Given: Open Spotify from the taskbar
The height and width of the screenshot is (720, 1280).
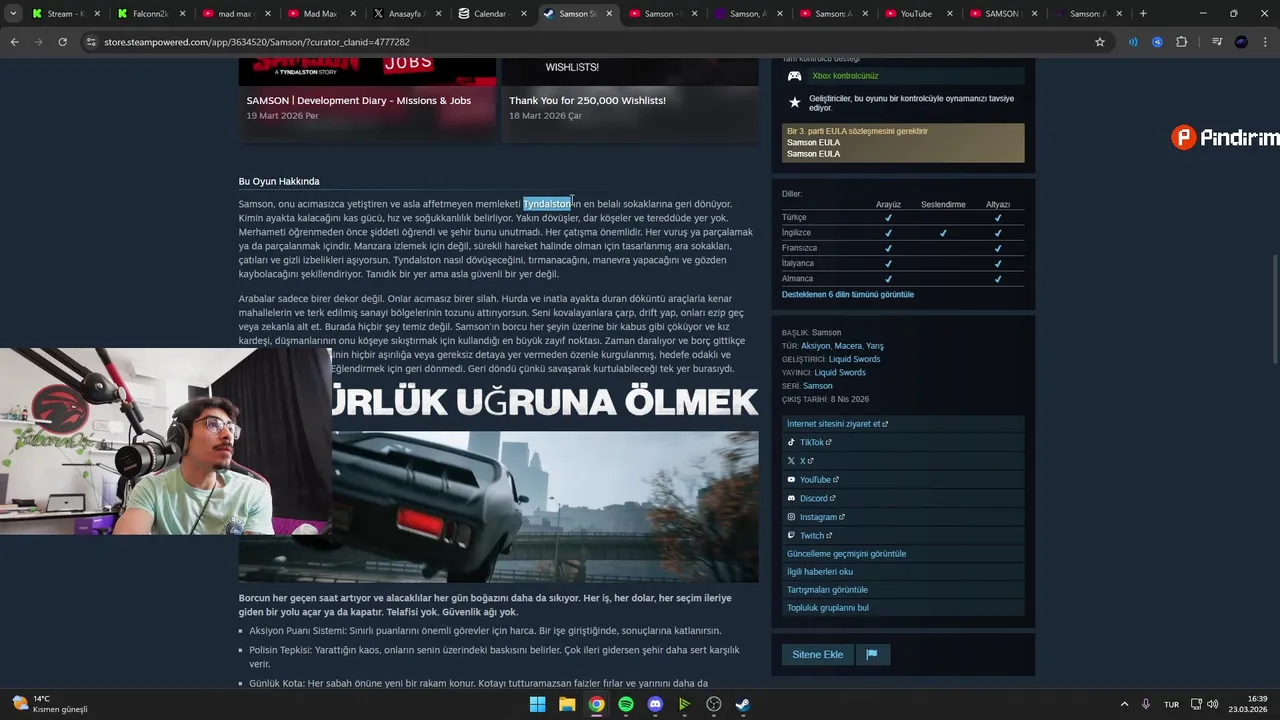Looking at the screenshot, I should pyautogui.click(x=626, y=704).
